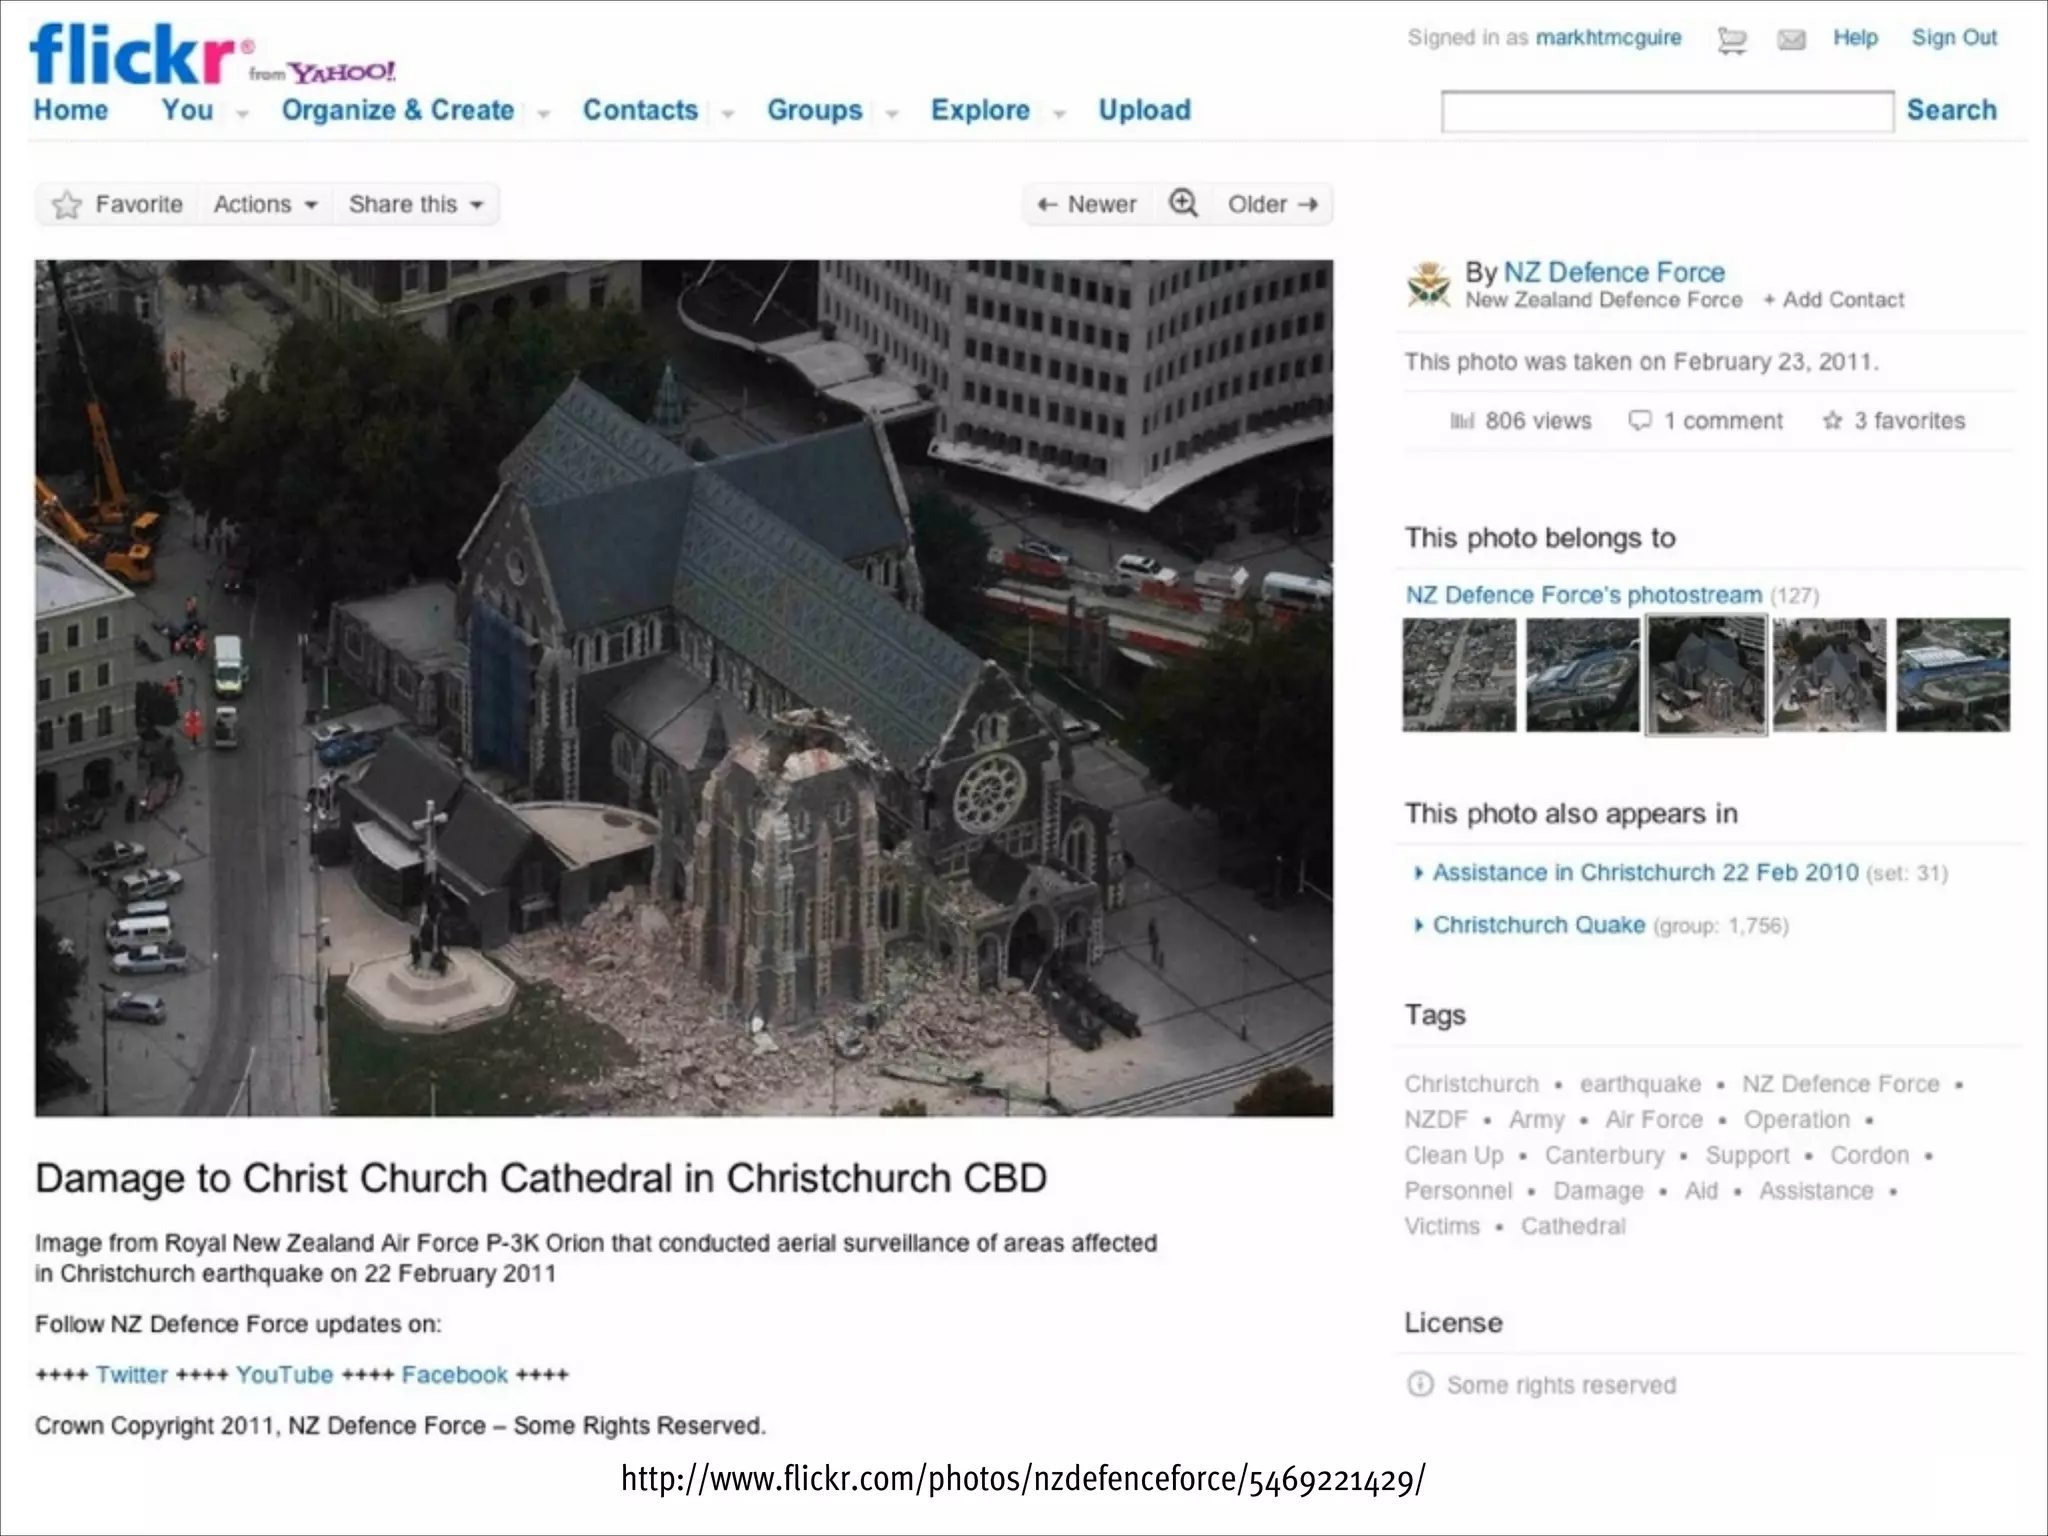Open the Share this dropdown
The image size is (2048, 1536).
[x=415, y=205]
